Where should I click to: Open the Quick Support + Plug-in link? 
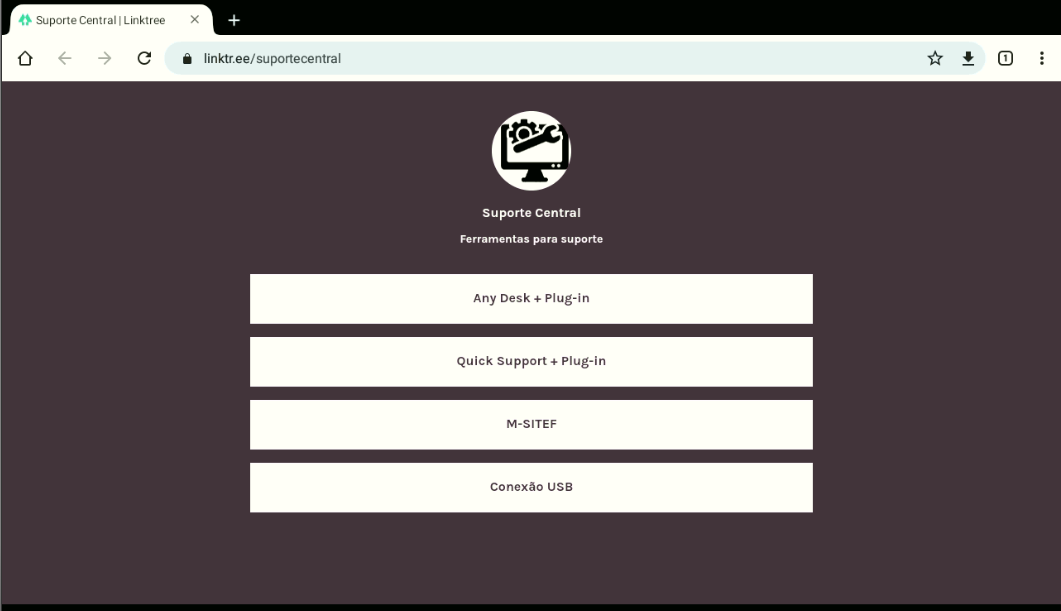point(531,361)
